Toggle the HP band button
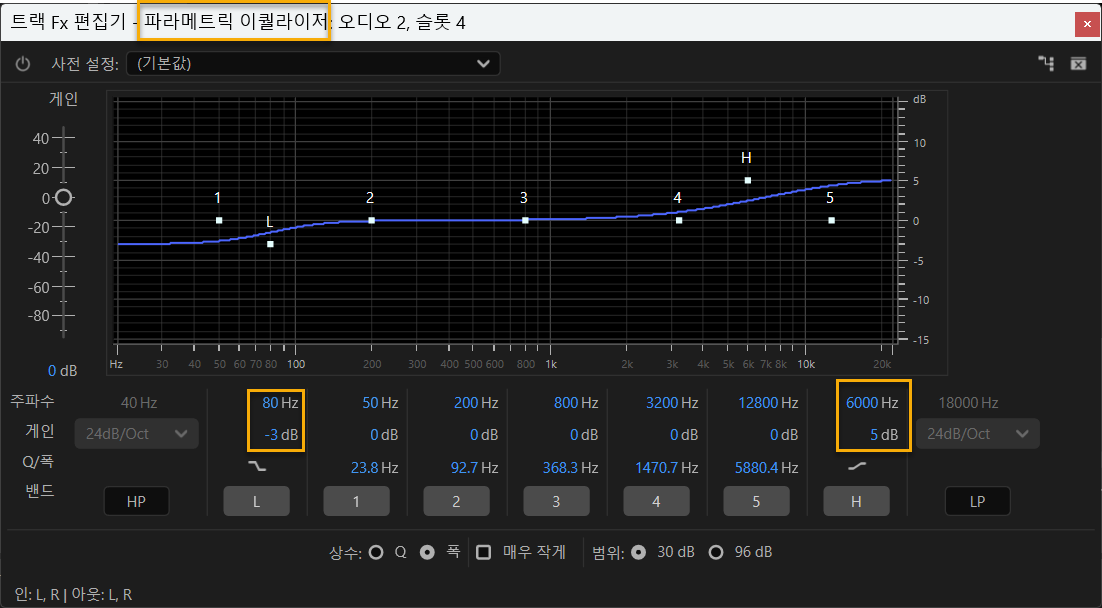1102x608 pixels. pyautogui.click(x=136, y=501)
